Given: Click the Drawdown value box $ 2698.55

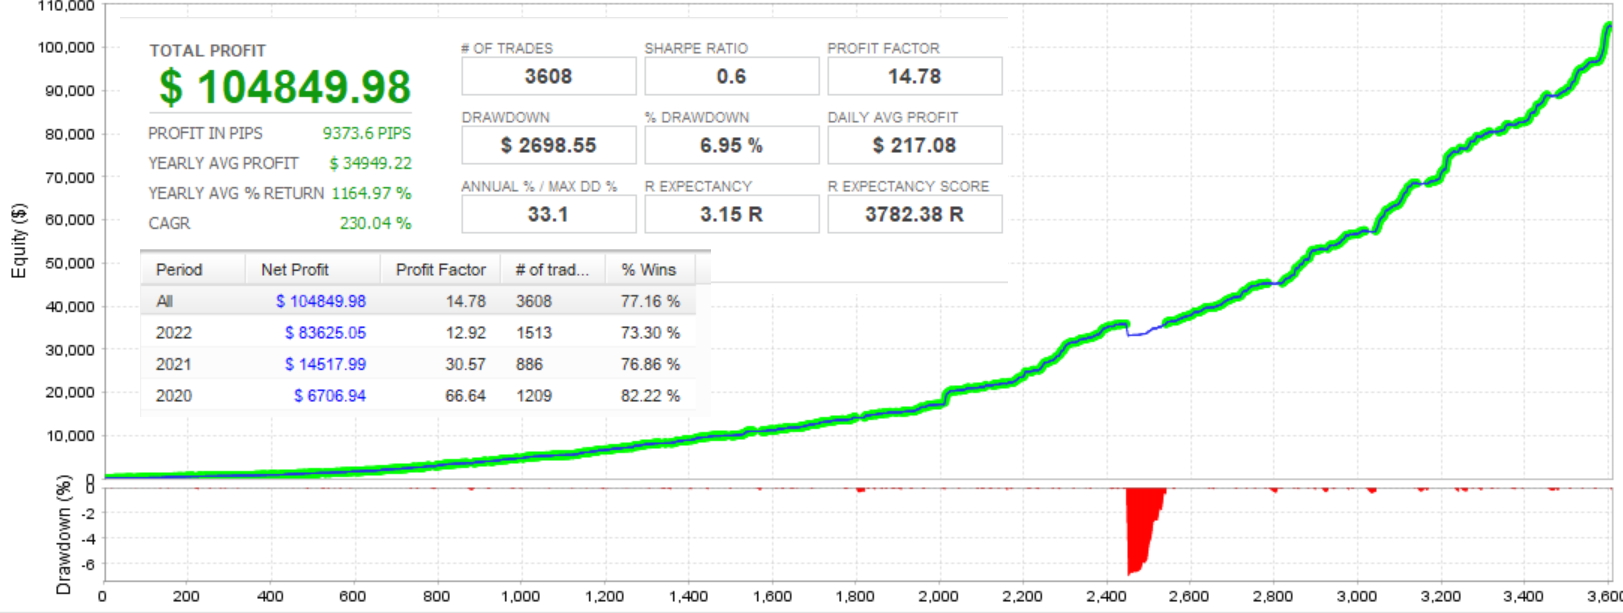Looking at the screenshot, I should click(548, 146).
